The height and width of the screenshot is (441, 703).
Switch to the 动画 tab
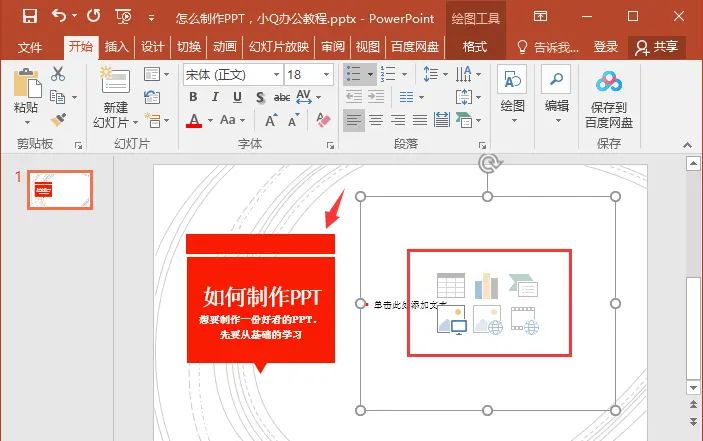click(x=225, y=46)
